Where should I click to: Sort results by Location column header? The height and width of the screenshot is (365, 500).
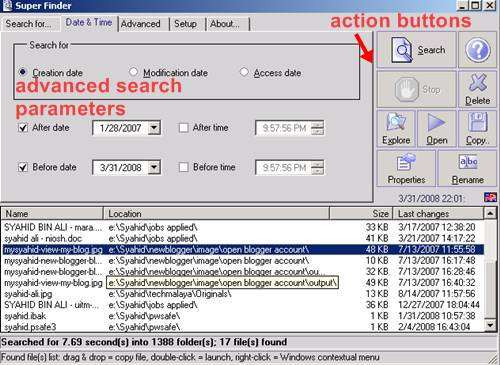[216, 213]
